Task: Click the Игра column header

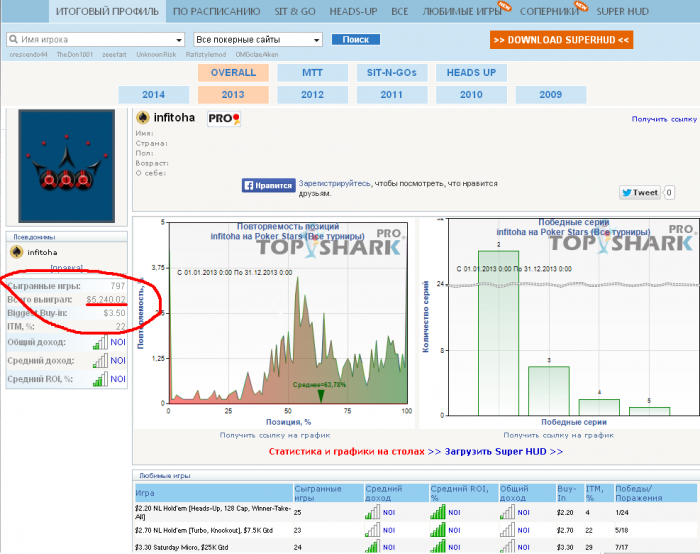Action: [214, 493]
